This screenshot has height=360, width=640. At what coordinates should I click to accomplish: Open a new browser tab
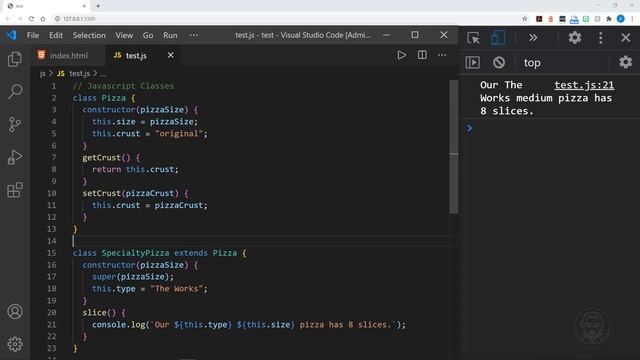98,6
